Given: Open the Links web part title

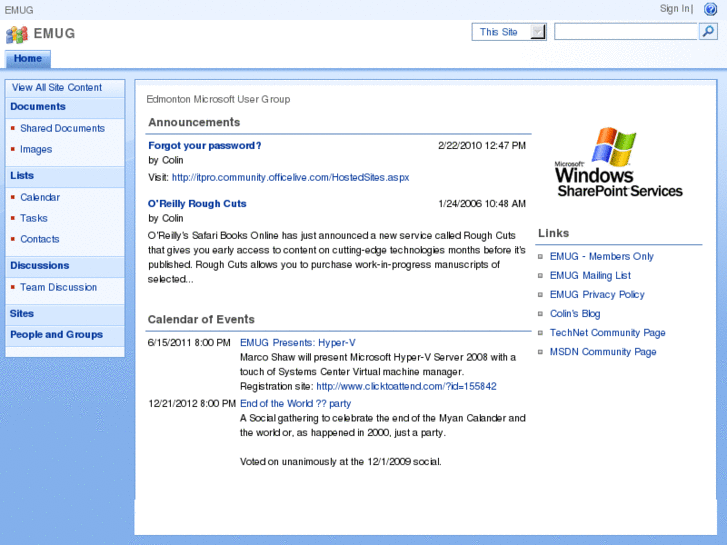Looking at the screenshot, I should point(554,233).
